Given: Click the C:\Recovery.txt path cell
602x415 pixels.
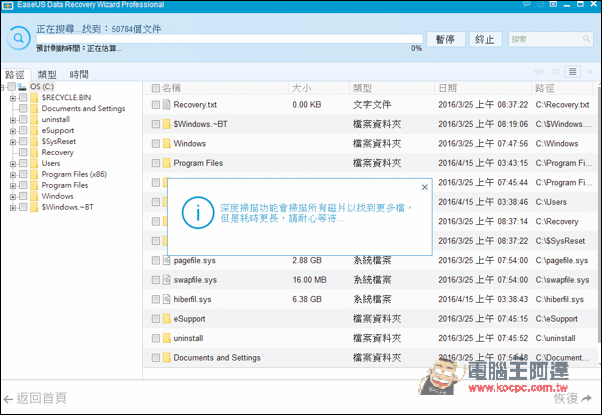Looking at the screenshot, I should pos(562,104).
